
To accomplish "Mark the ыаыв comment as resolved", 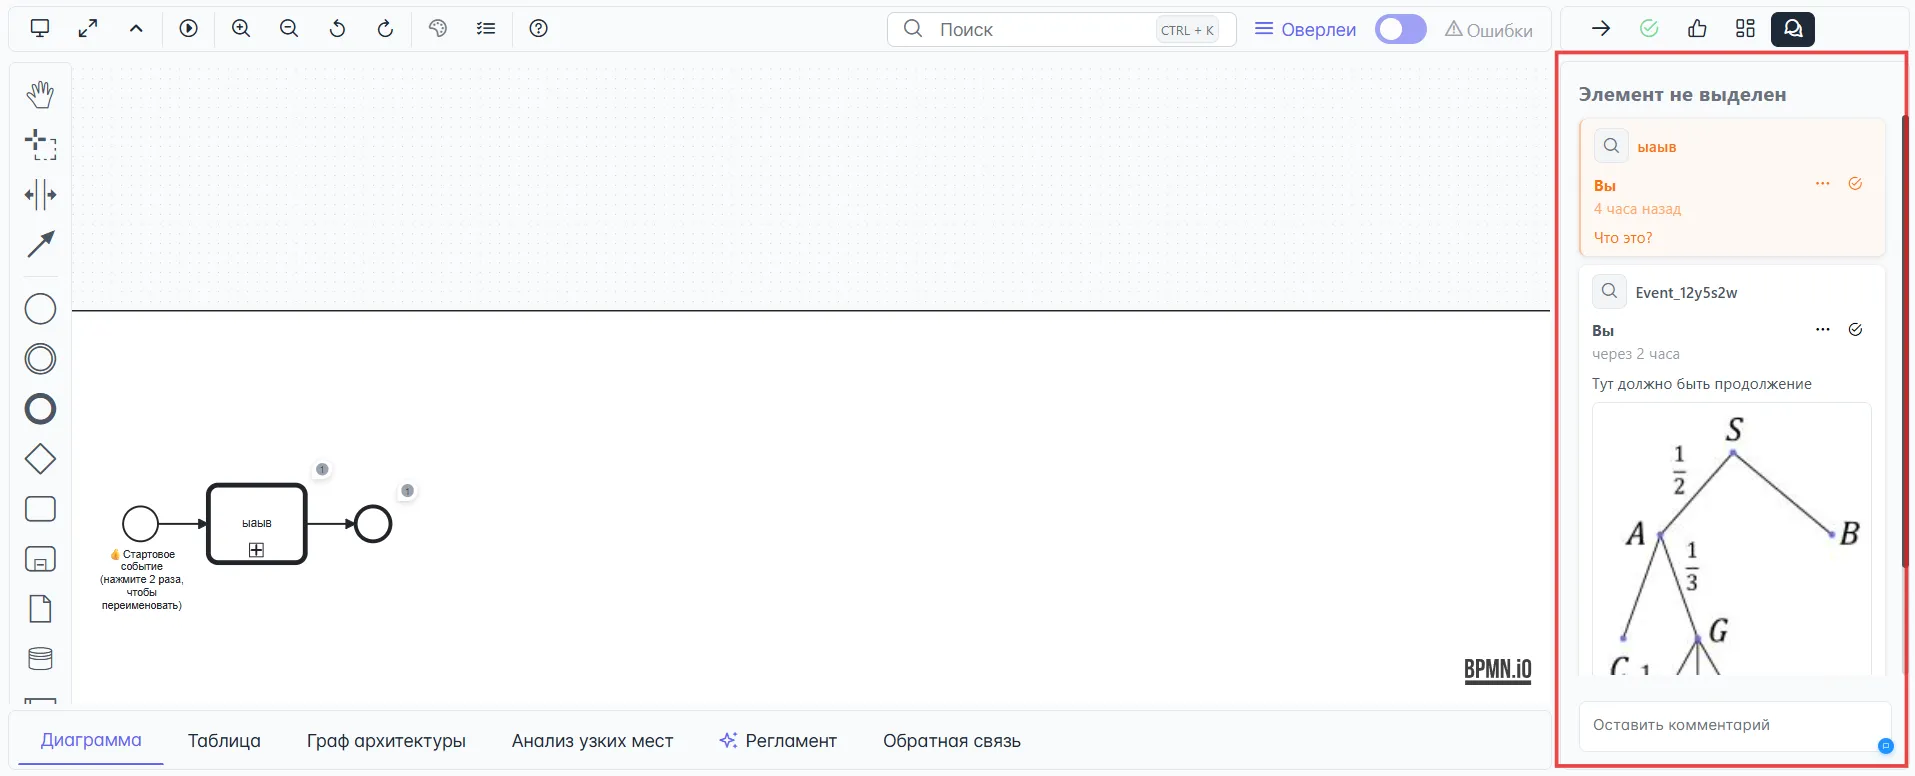I will coord(1855,184).
